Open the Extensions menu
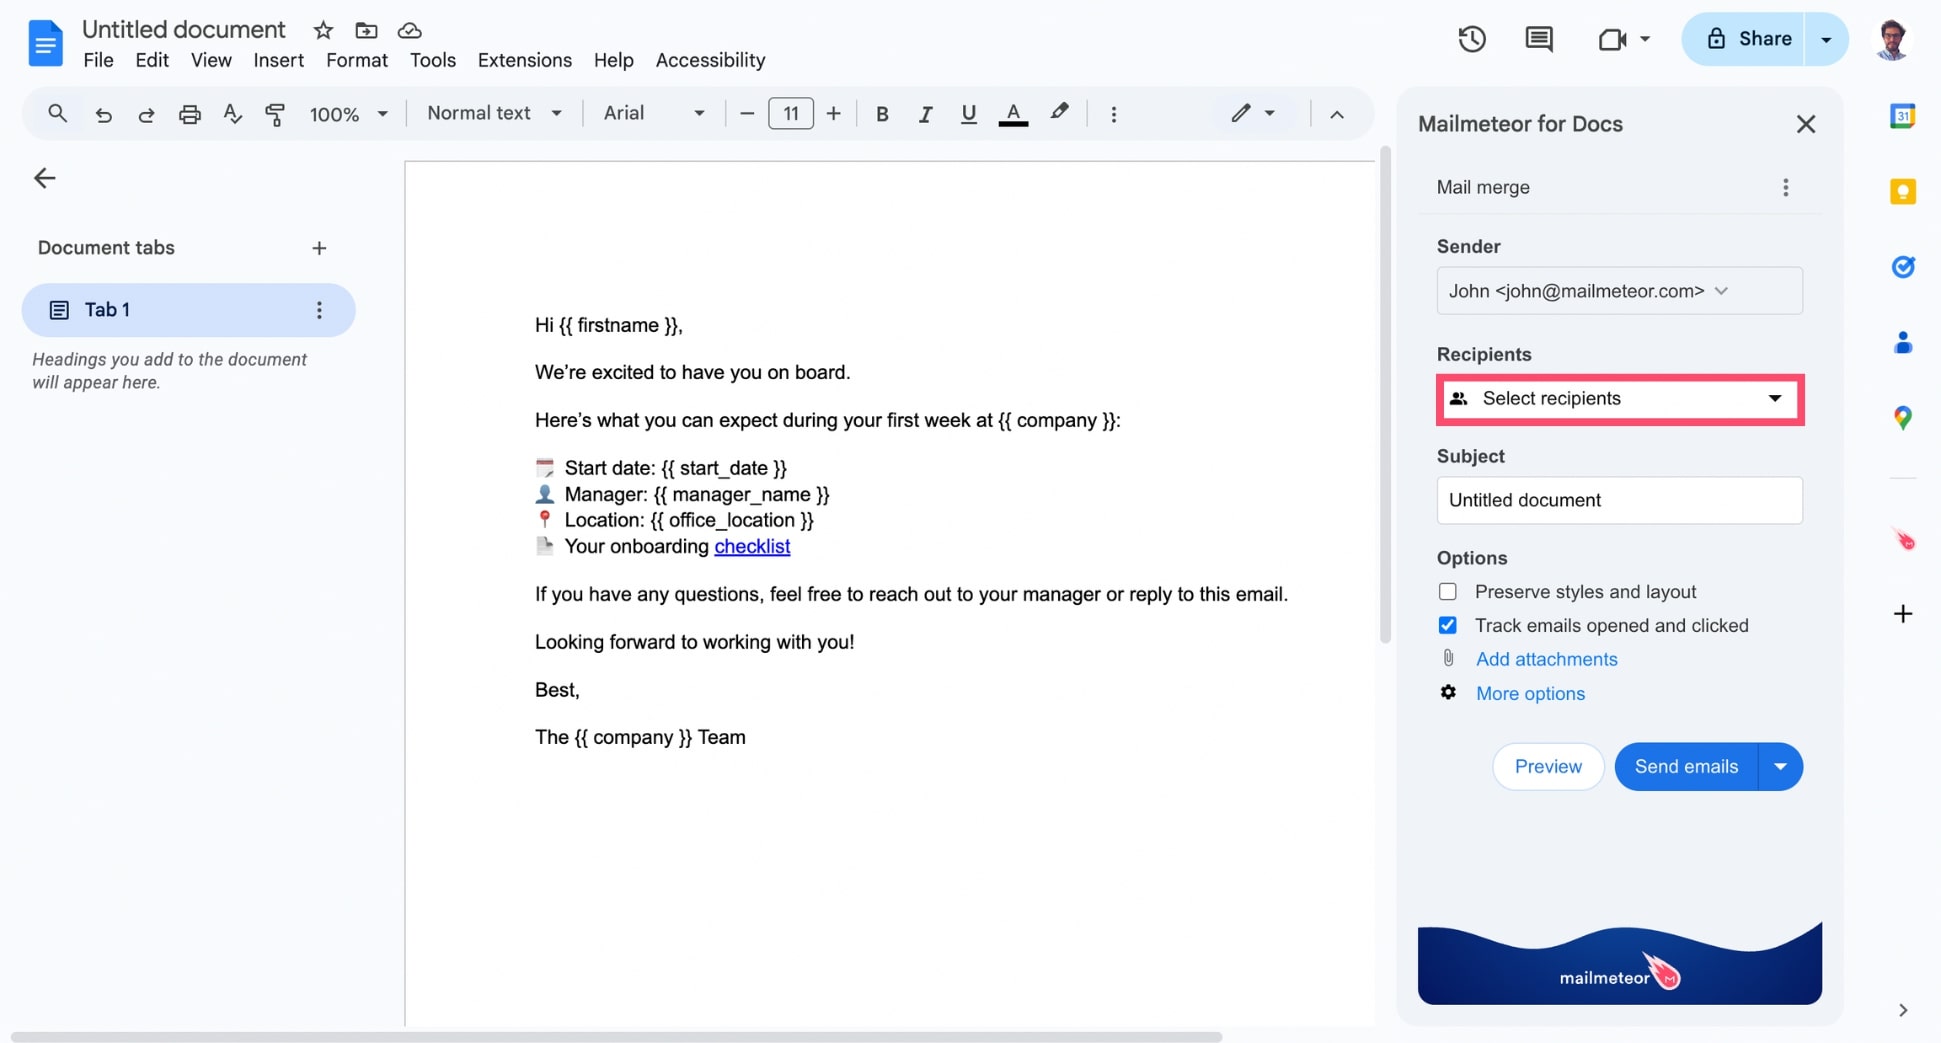The height and width of the screenshot is (1043, 1941). 524,60
